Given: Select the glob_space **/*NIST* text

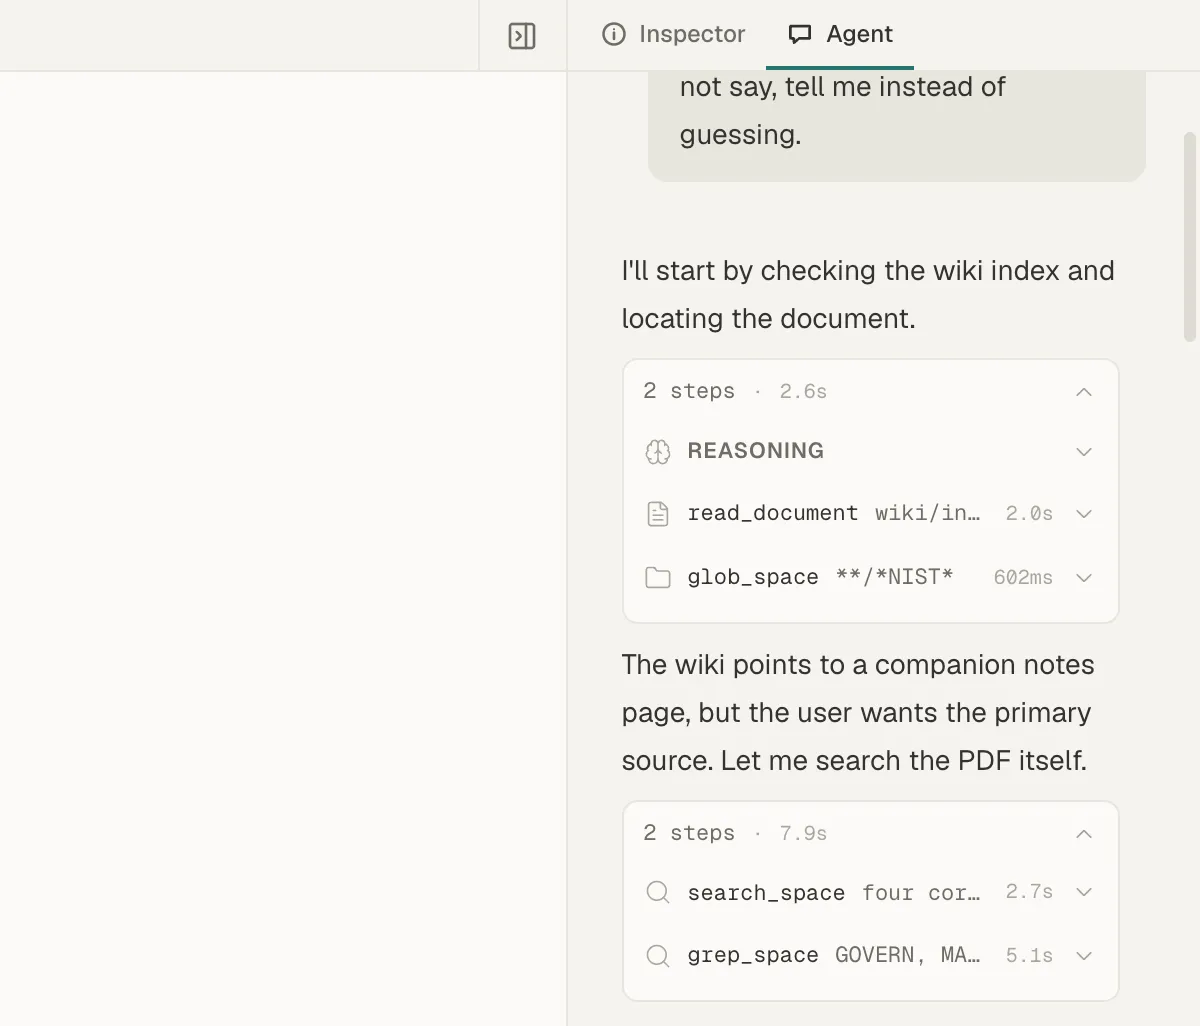Looking at the screenshot, I should (x=894, y=577).
